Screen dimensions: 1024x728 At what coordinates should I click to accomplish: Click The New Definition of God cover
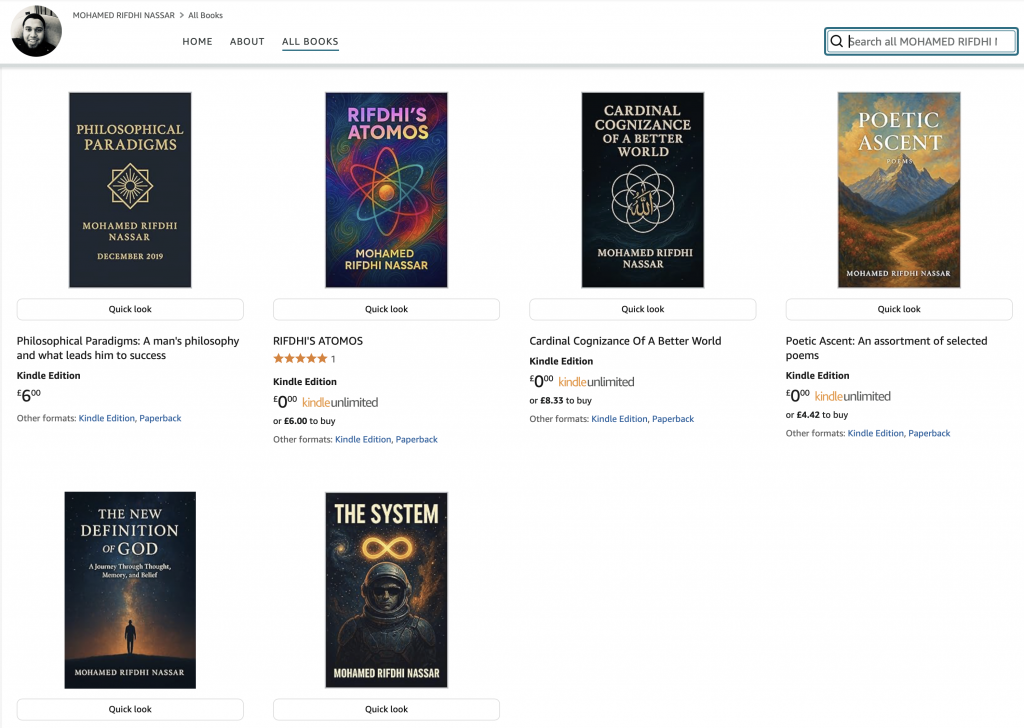click(130, 590)
